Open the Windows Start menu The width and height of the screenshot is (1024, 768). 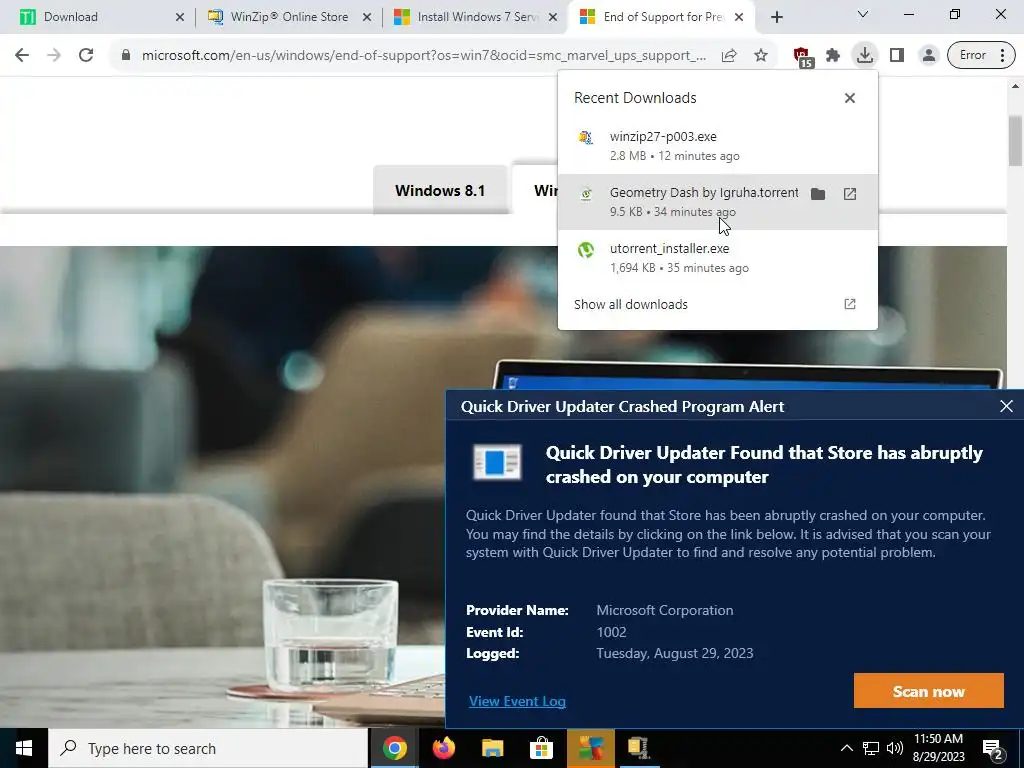pos(24,748)
